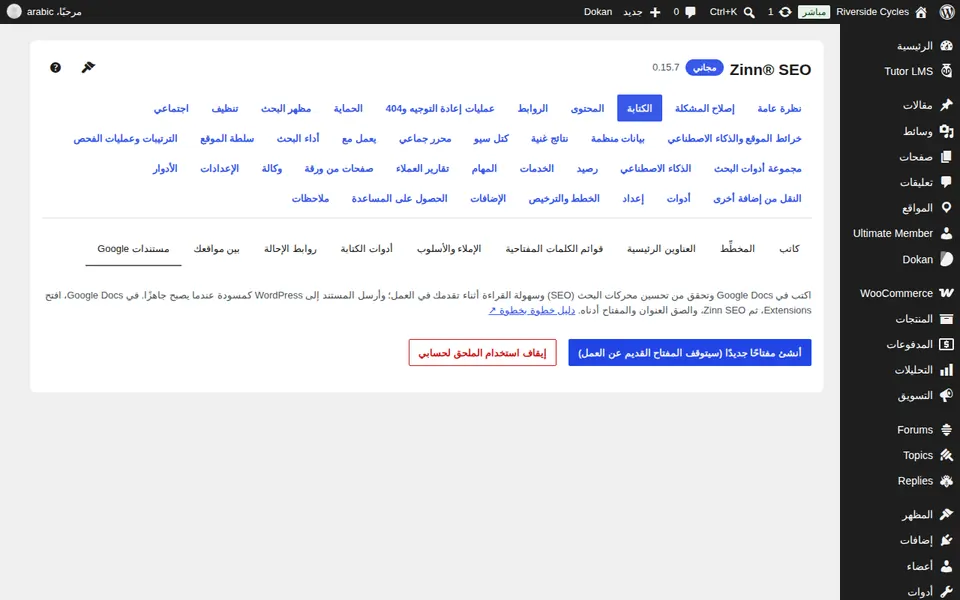Viewport: 960px width, 600px height.
Task: Open the المحتوى tab
Action: click(587, 108)
